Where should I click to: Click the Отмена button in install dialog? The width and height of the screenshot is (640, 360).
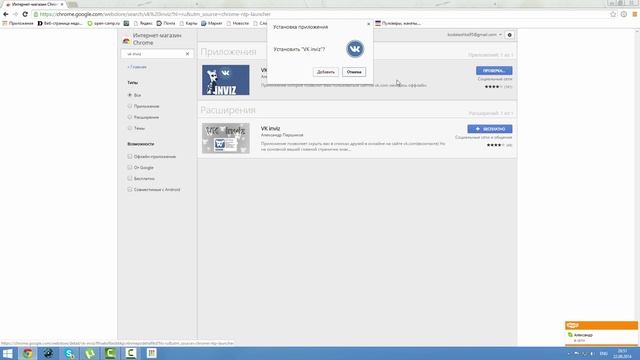pyautogui.click(x=354, y=72)
